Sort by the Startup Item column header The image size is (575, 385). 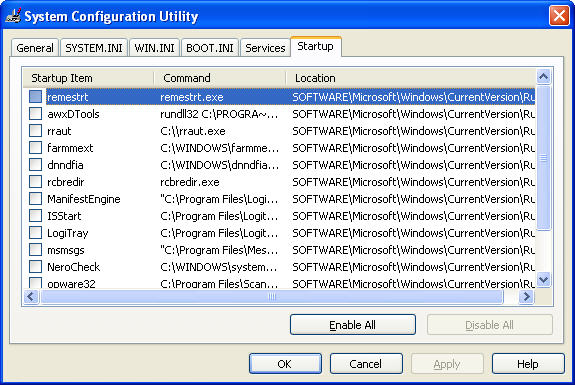click(88, 78)
